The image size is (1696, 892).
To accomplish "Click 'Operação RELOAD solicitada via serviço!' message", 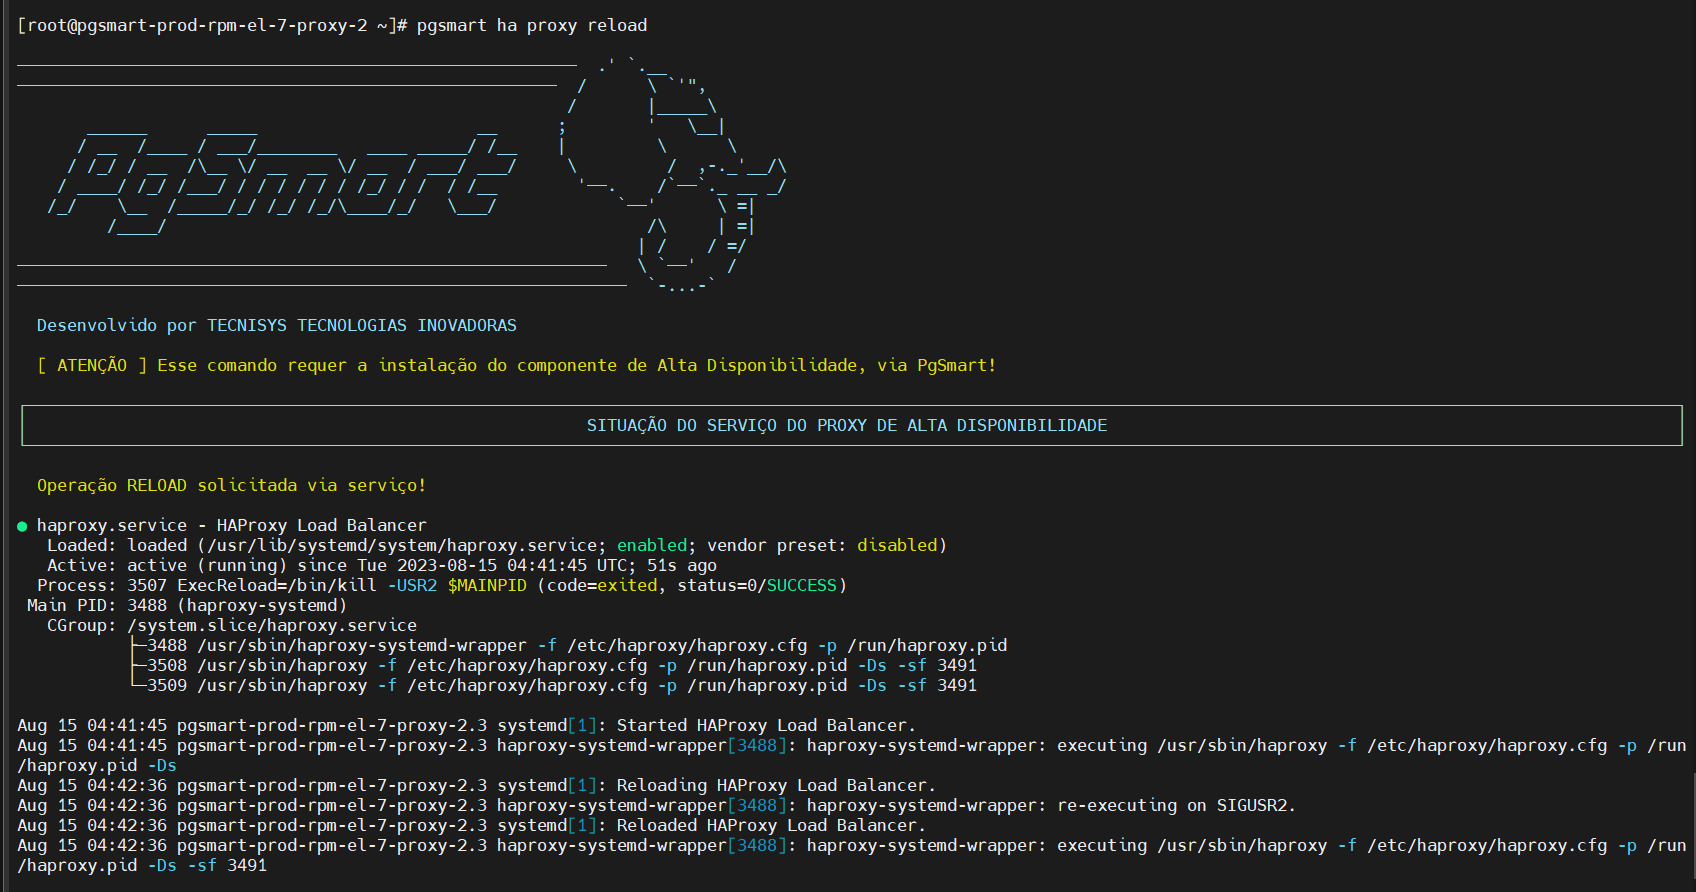I will point(232,485).
